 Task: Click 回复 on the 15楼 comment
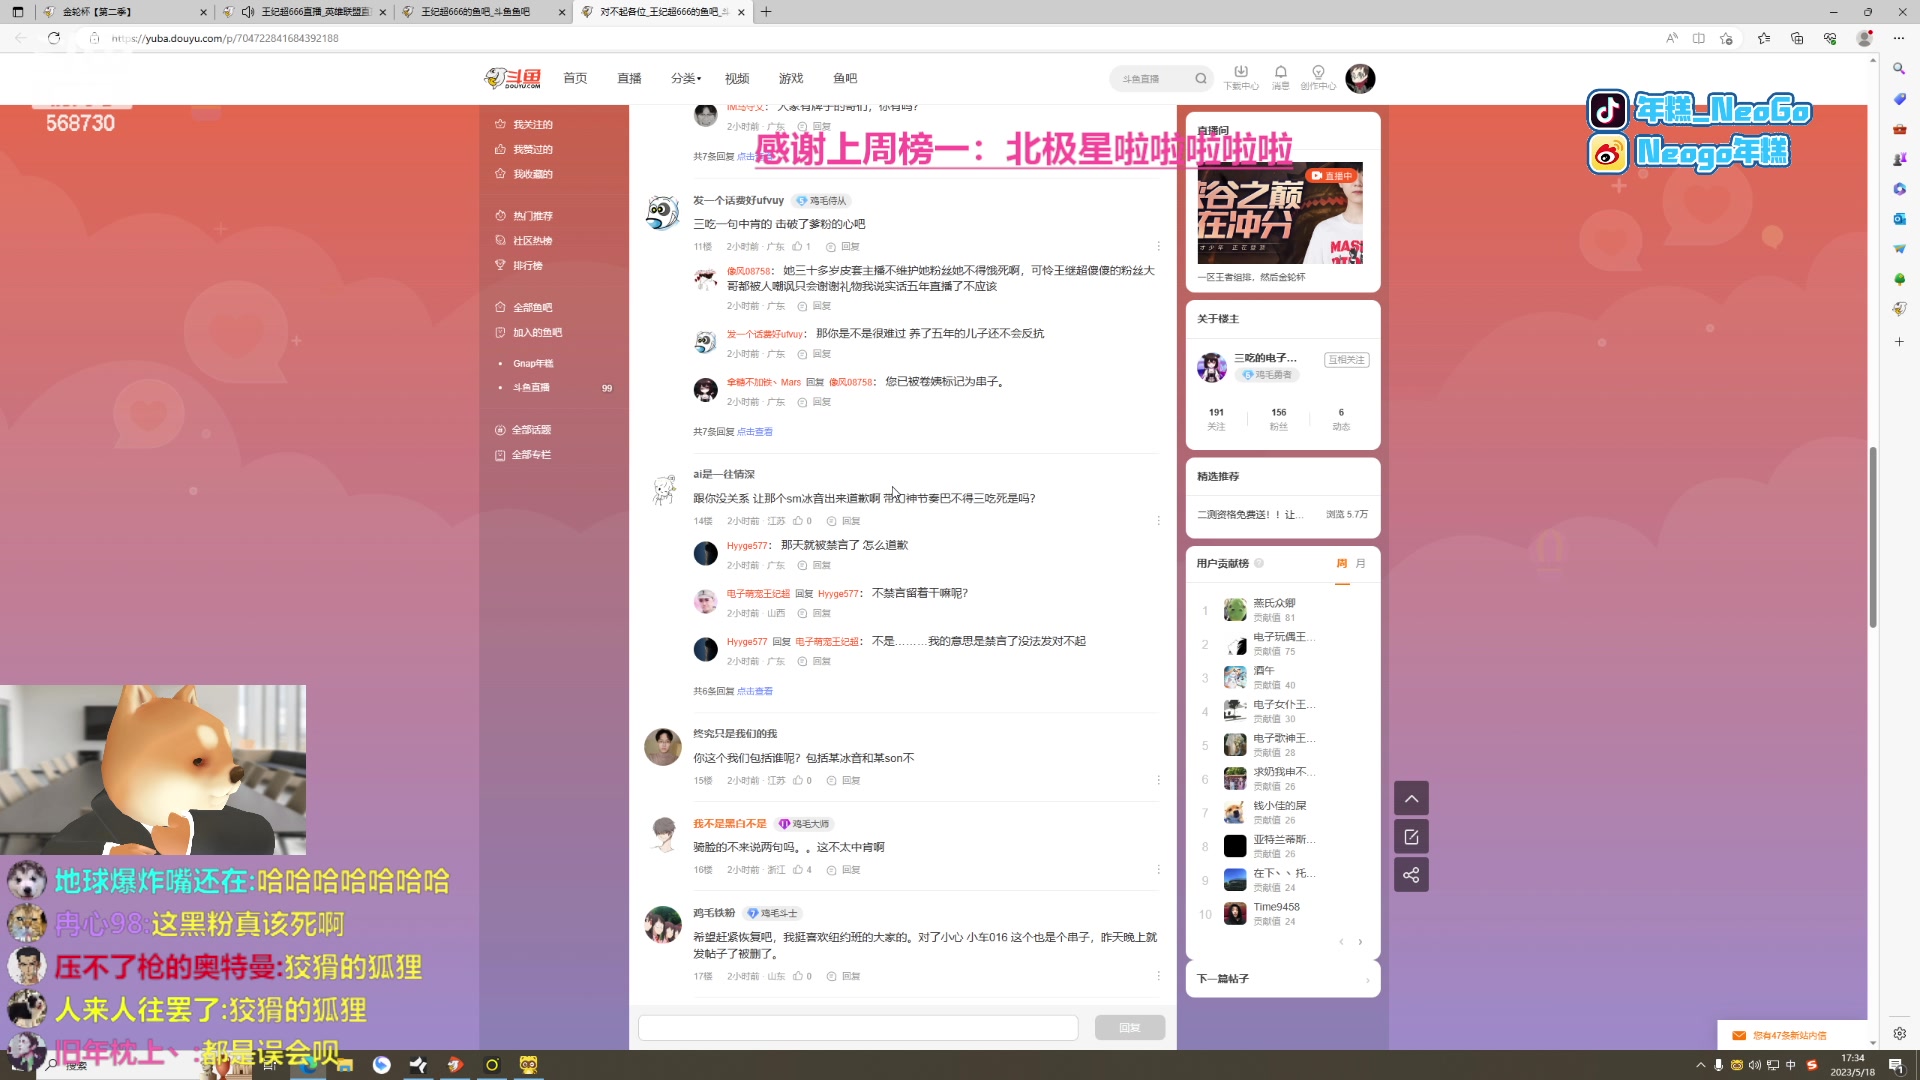844,781
